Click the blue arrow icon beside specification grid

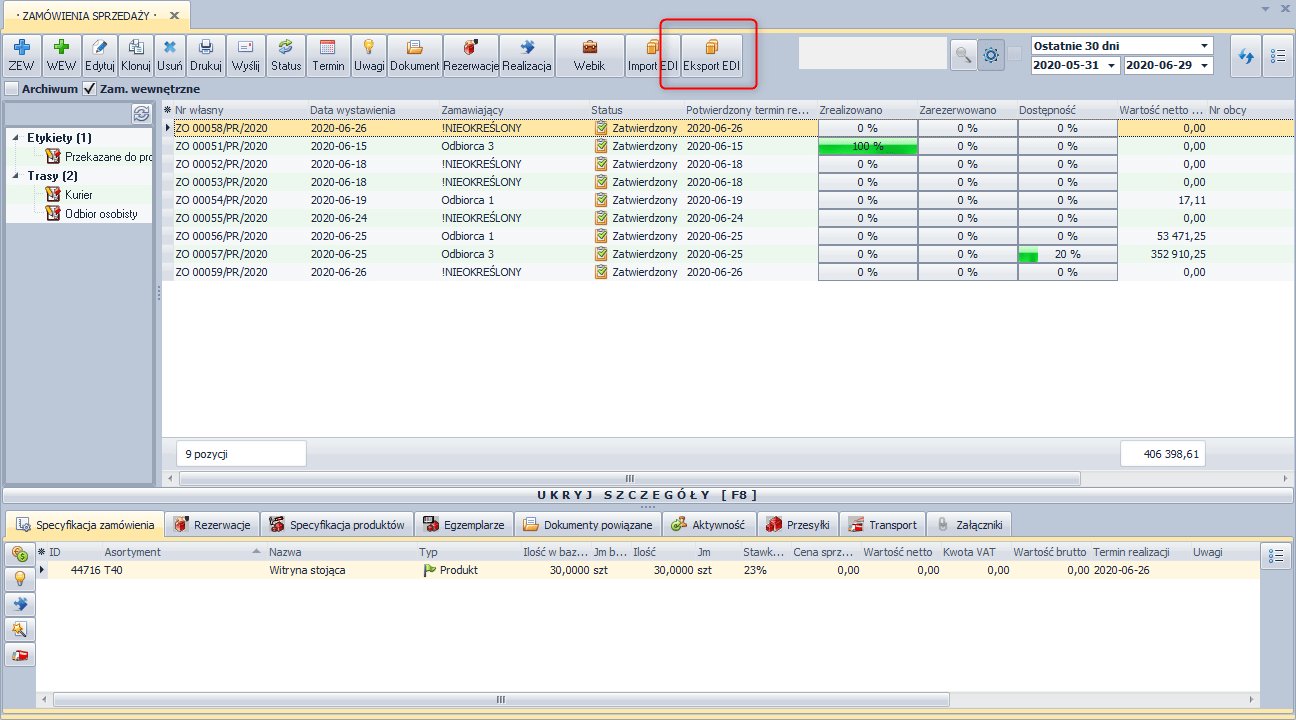[x=20, y=604]
